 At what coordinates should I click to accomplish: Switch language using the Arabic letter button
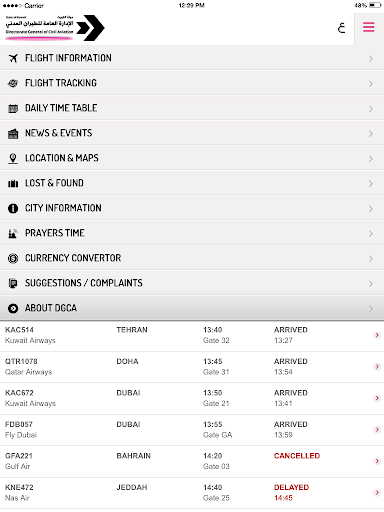click(x=341, y=28)
